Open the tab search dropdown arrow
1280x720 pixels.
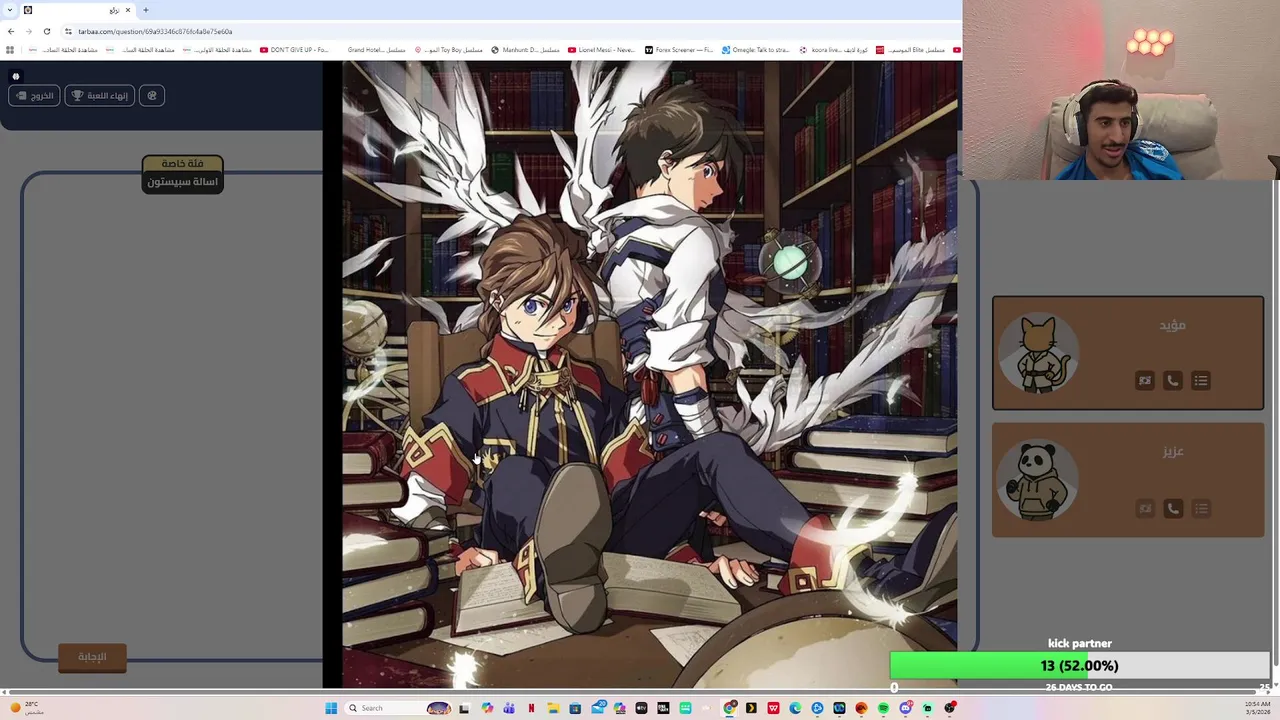[10, 10]
